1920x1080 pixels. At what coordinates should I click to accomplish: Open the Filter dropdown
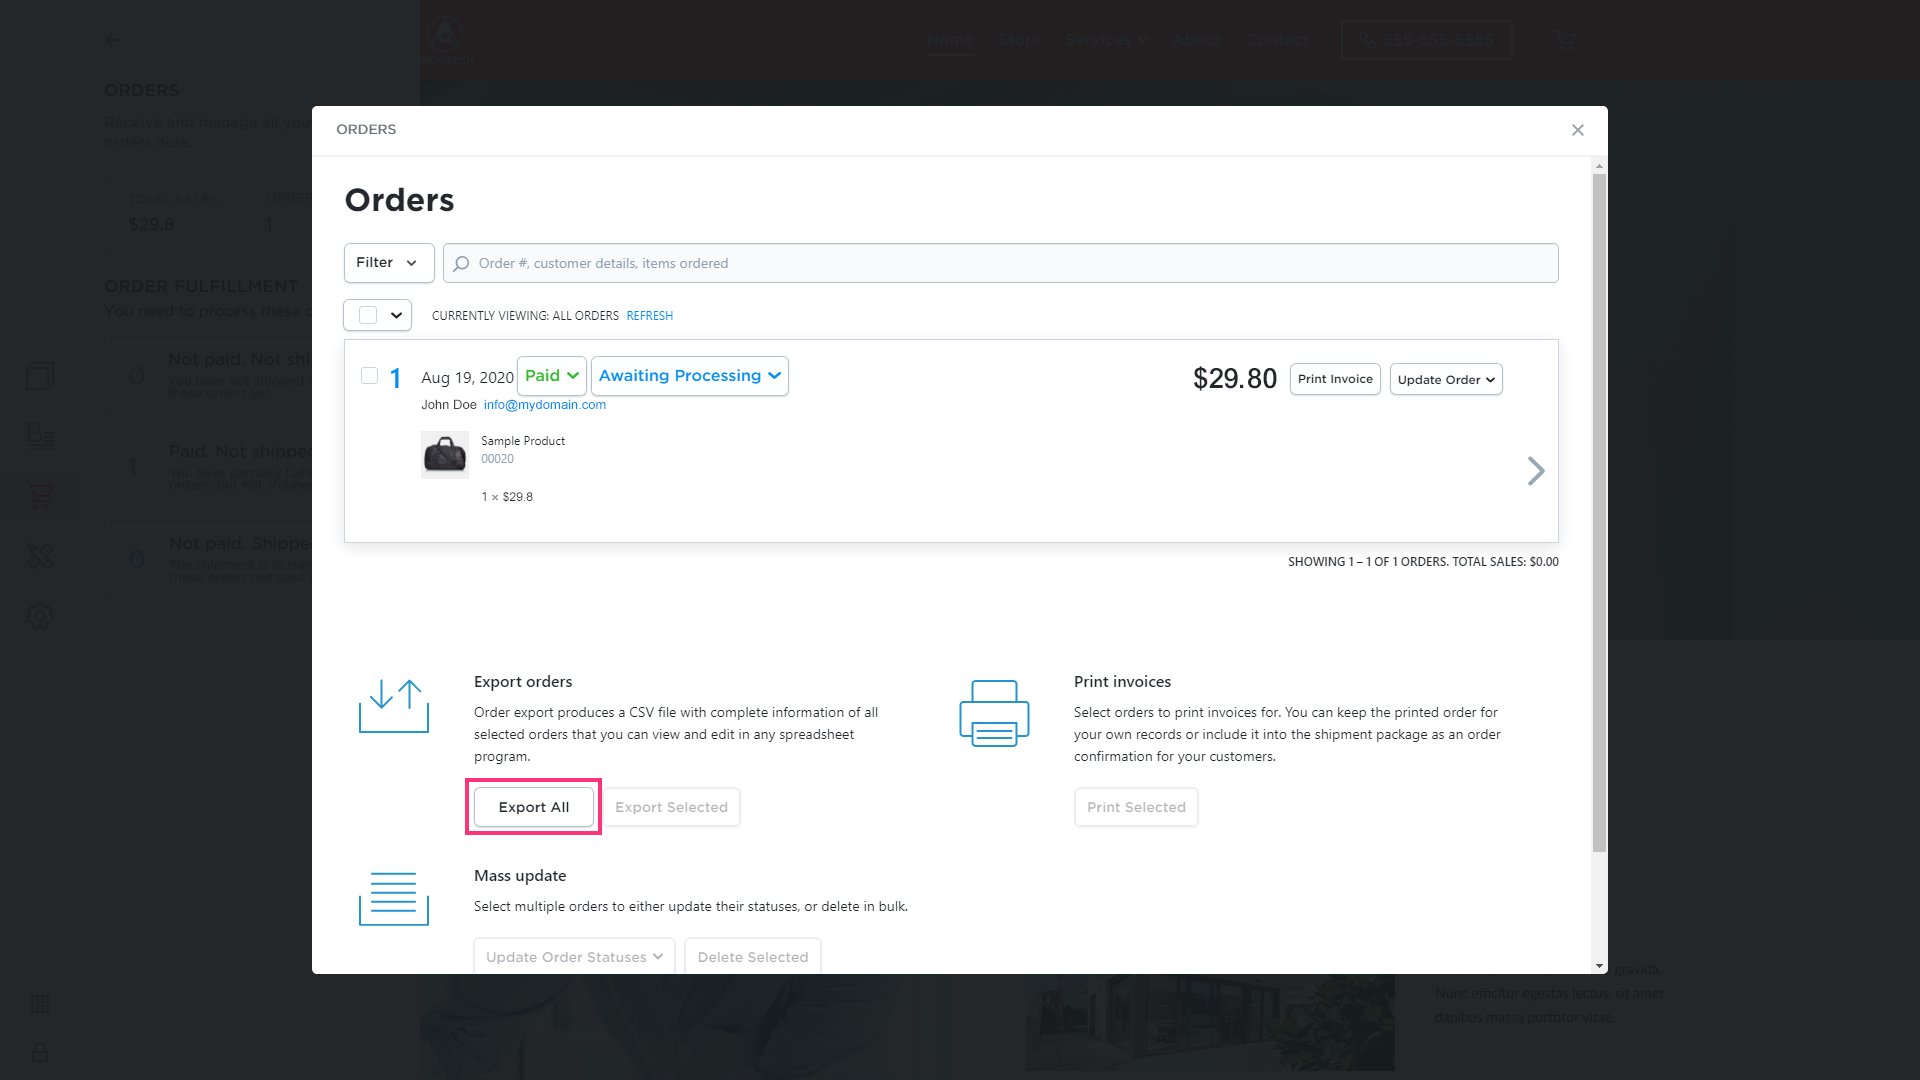click(x=388, y=263)
